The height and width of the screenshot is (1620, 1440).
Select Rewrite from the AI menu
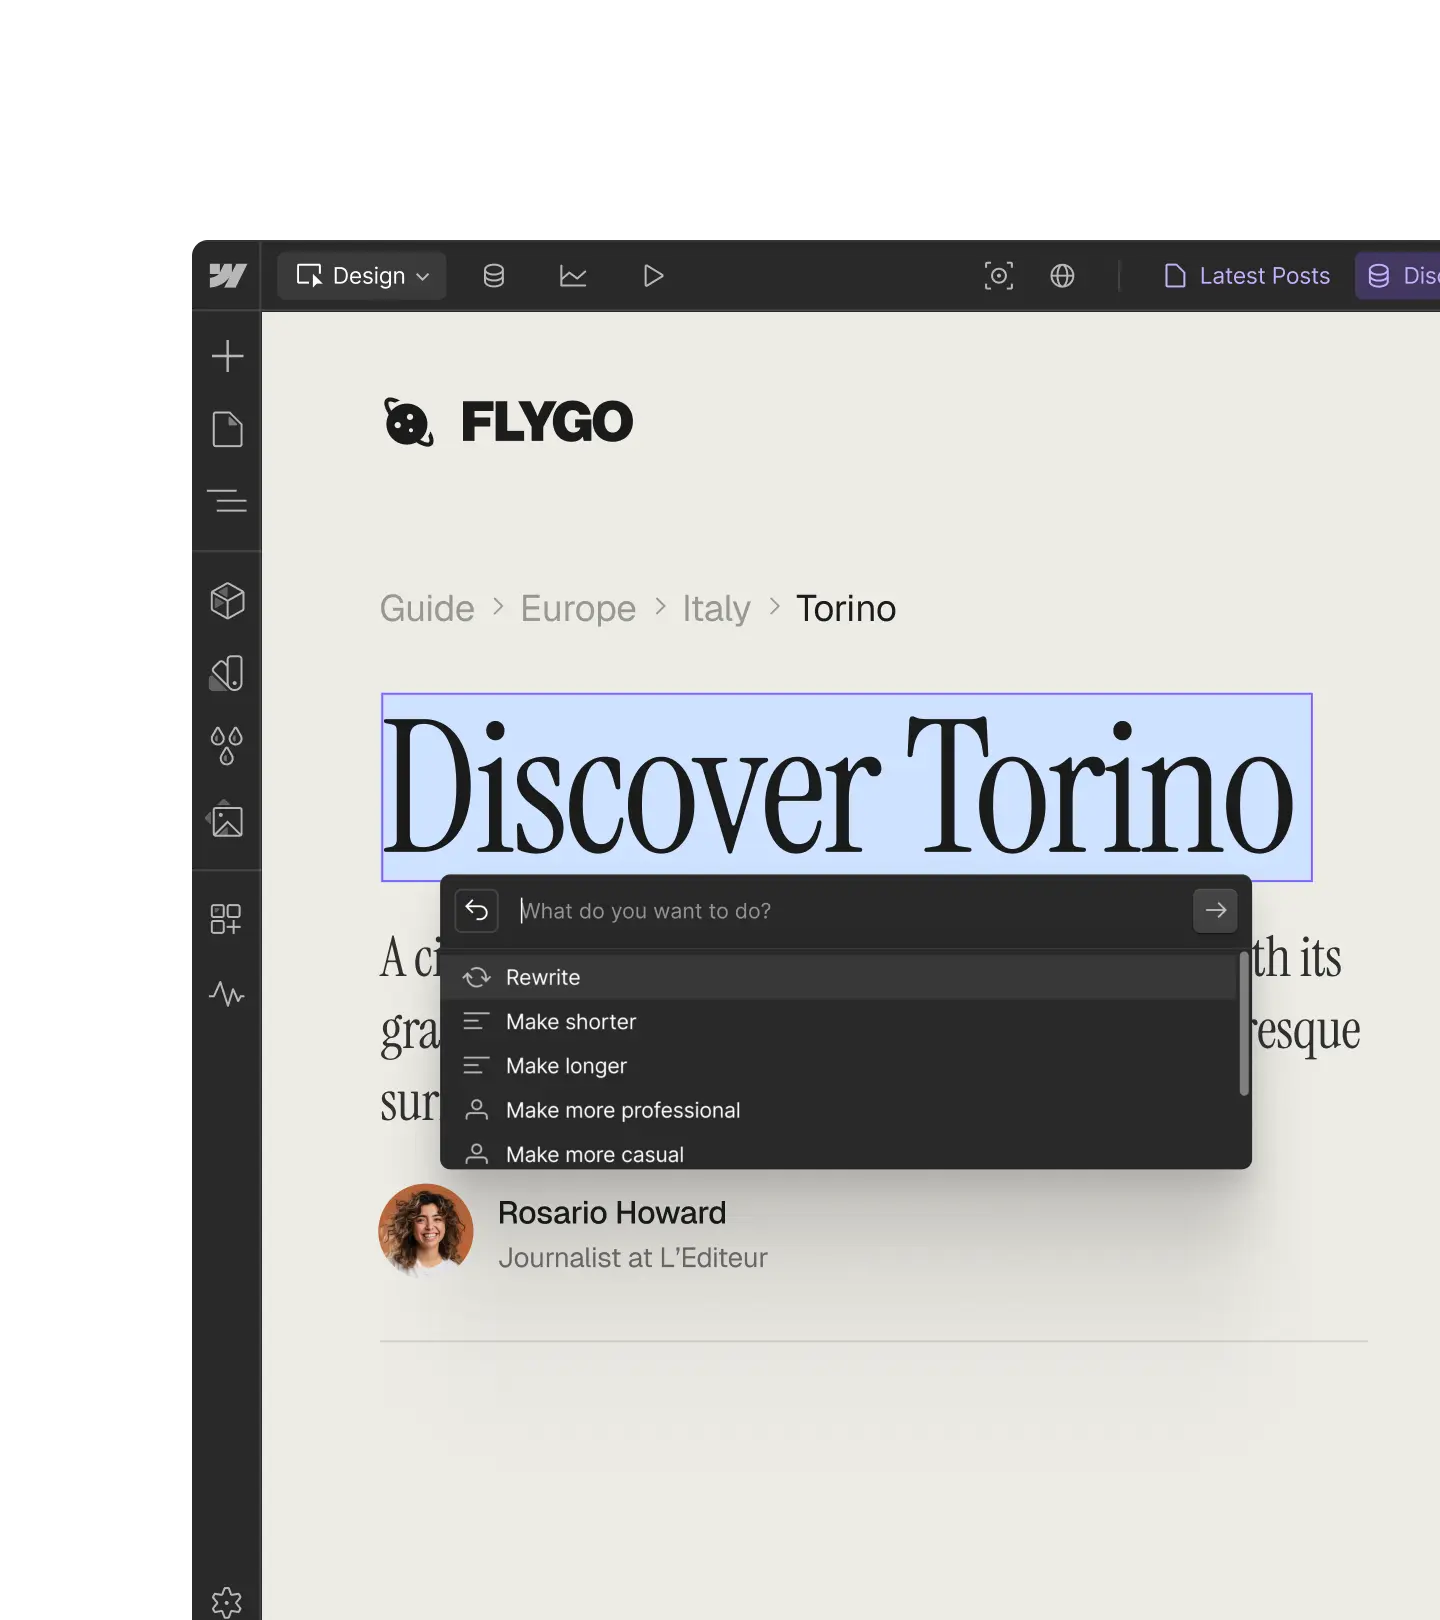pos(543,977)
